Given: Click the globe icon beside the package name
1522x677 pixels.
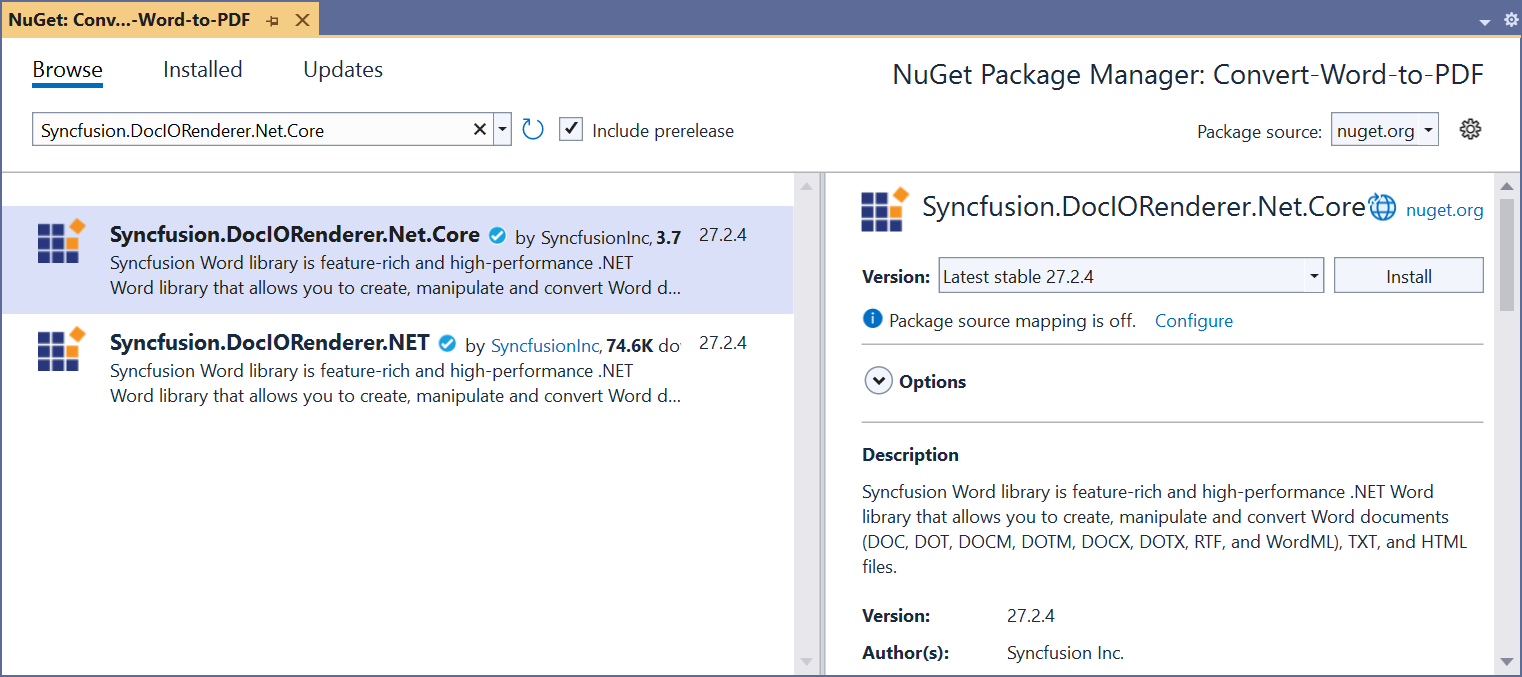Looking at the screenshot, I should (x=1381, y=208).
